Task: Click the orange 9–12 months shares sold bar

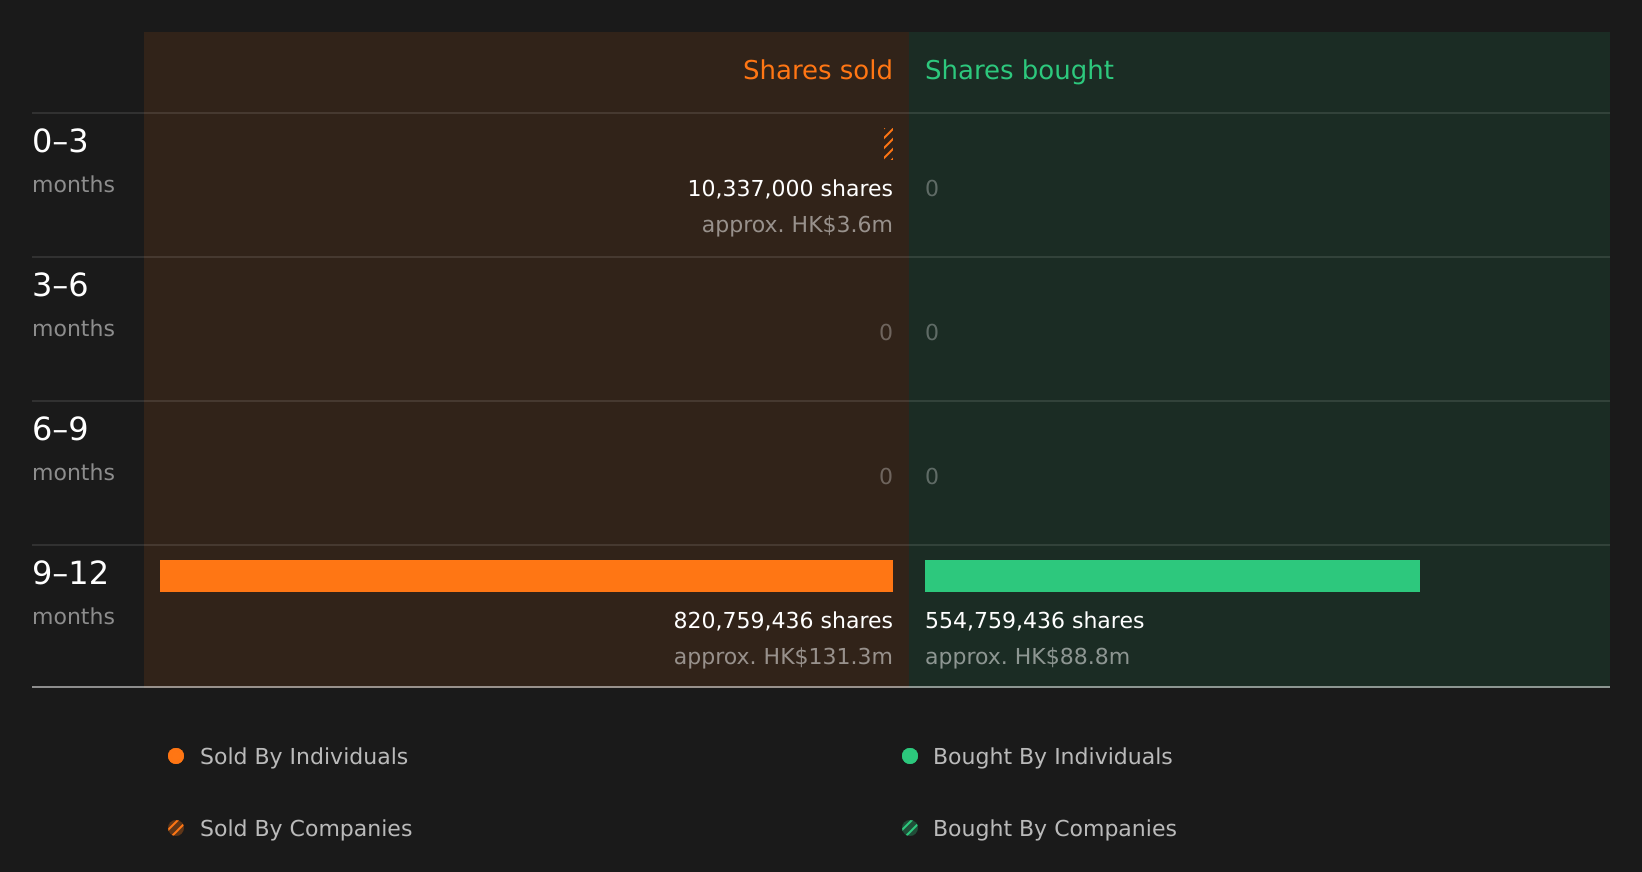Action: point(526,576)
